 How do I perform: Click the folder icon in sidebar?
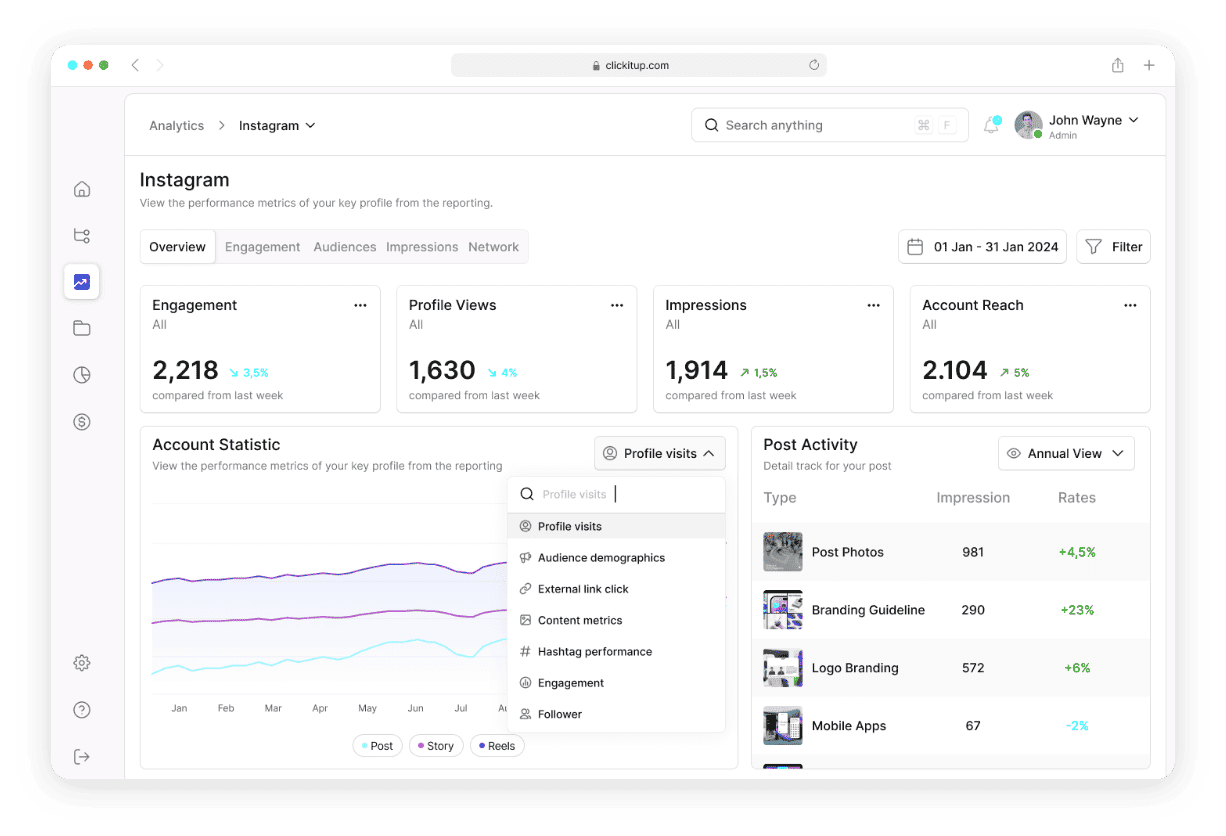click(82, 328)
